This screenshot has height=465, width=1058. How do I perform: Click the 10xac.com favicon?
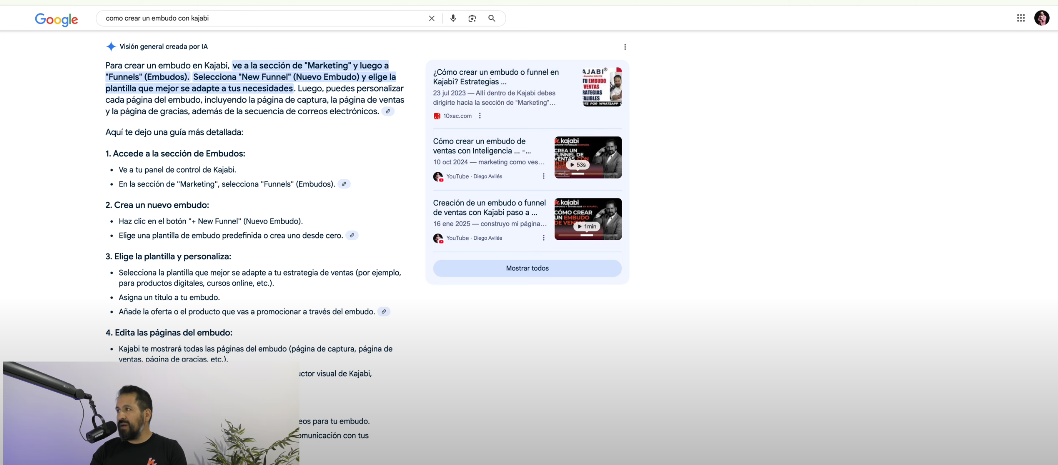[437, 116]
